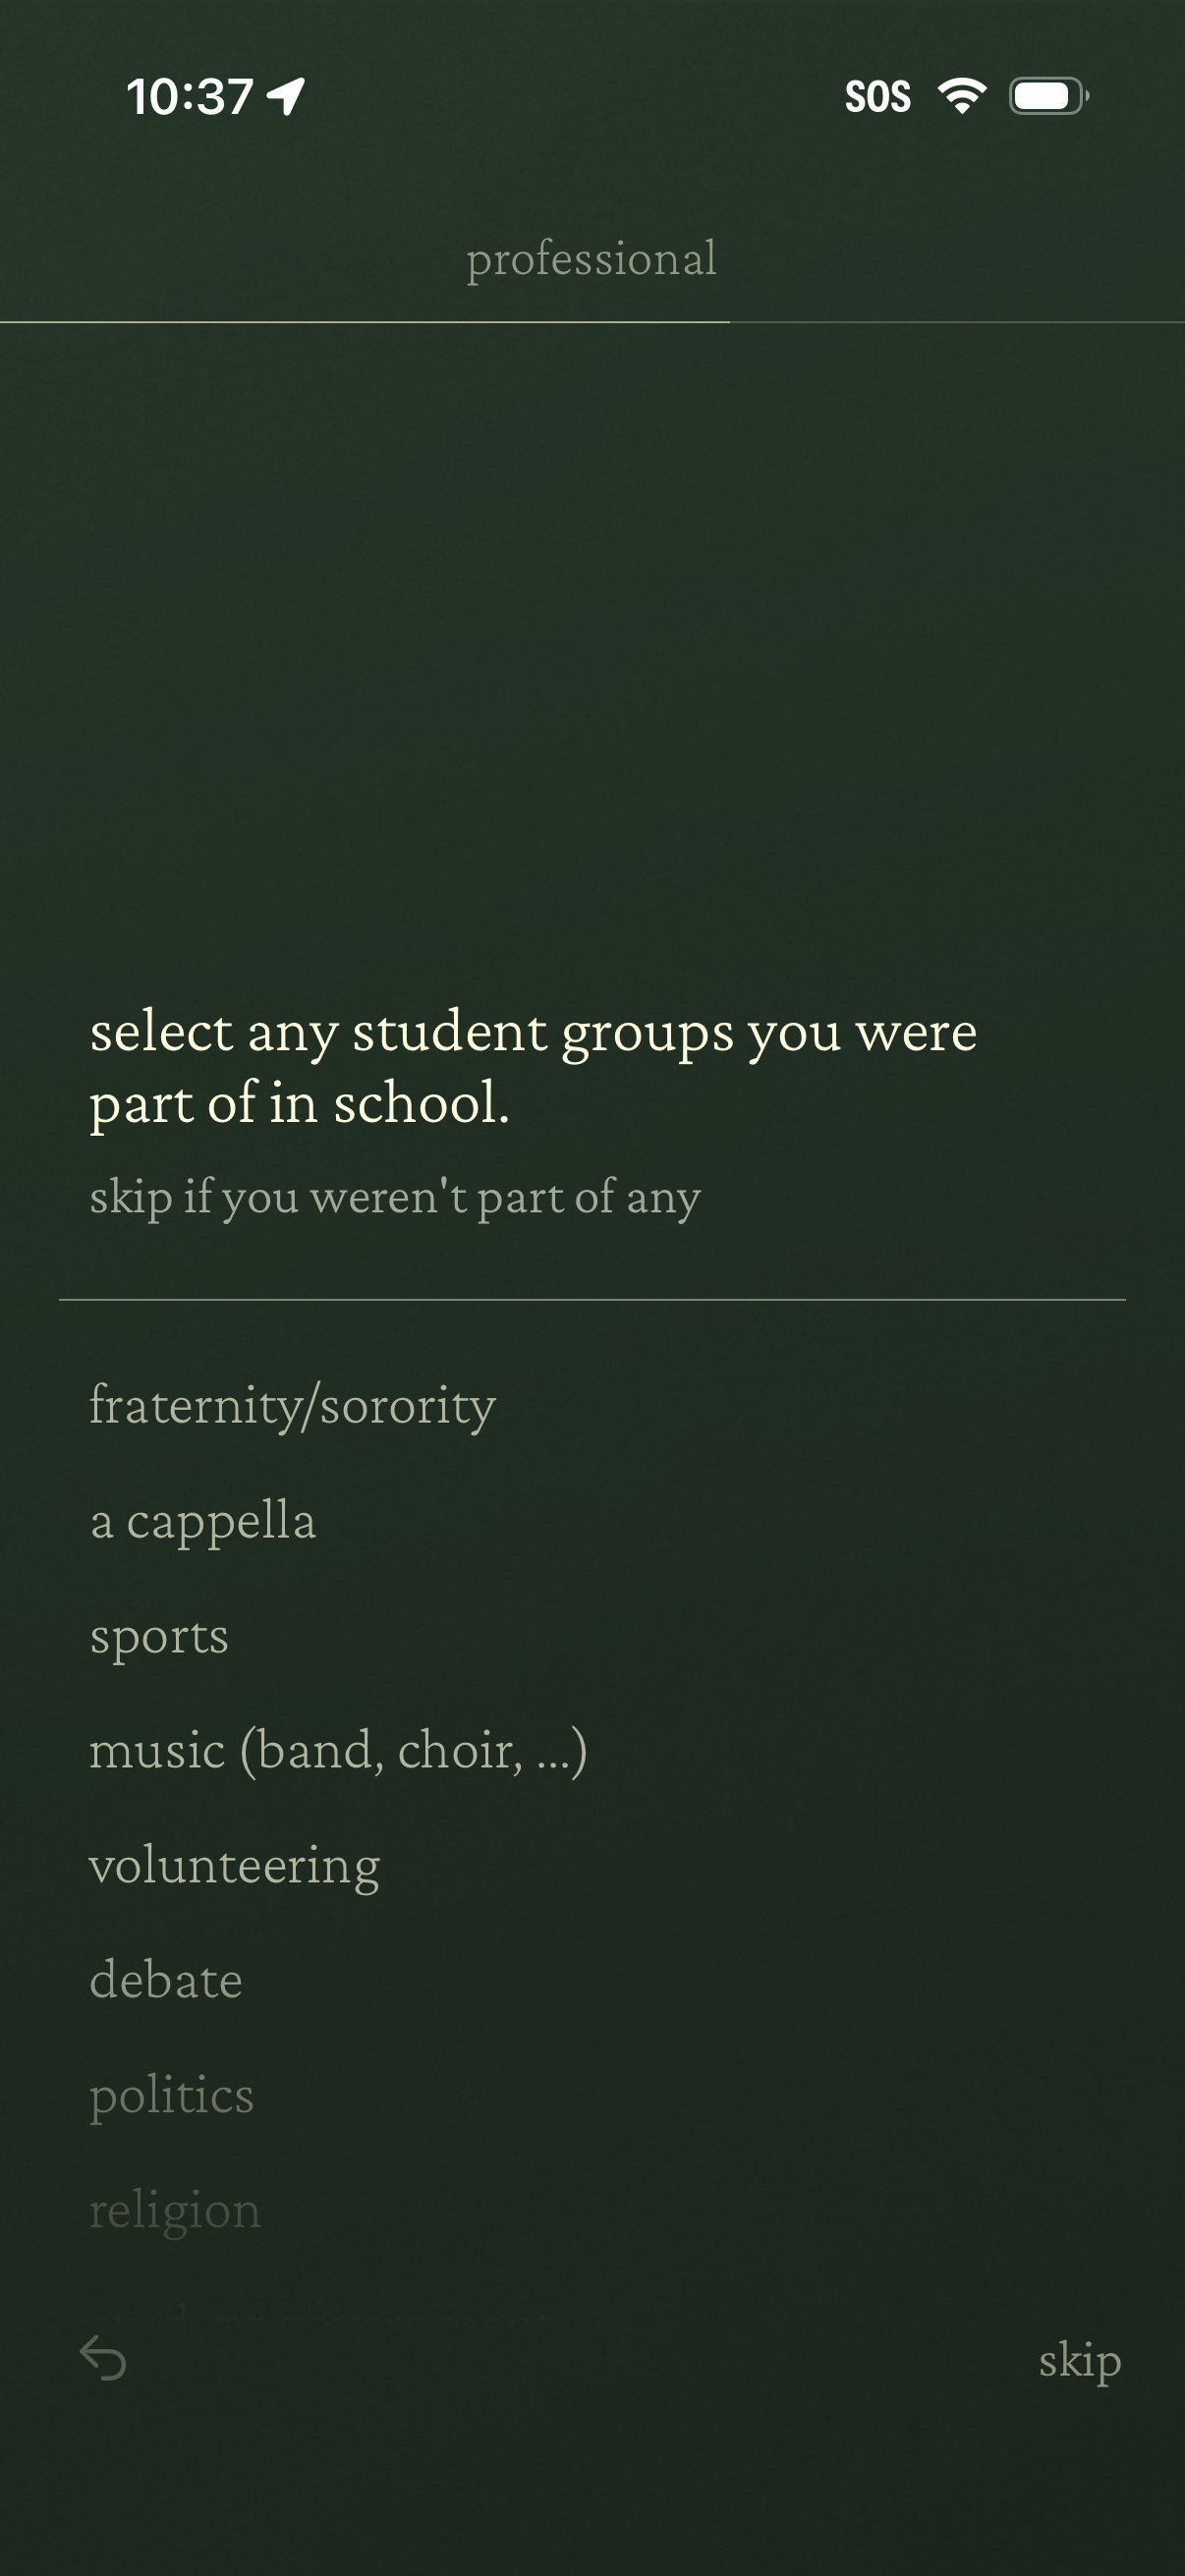
Task: Tap the SOS status indicator
Action: [877, 97]
